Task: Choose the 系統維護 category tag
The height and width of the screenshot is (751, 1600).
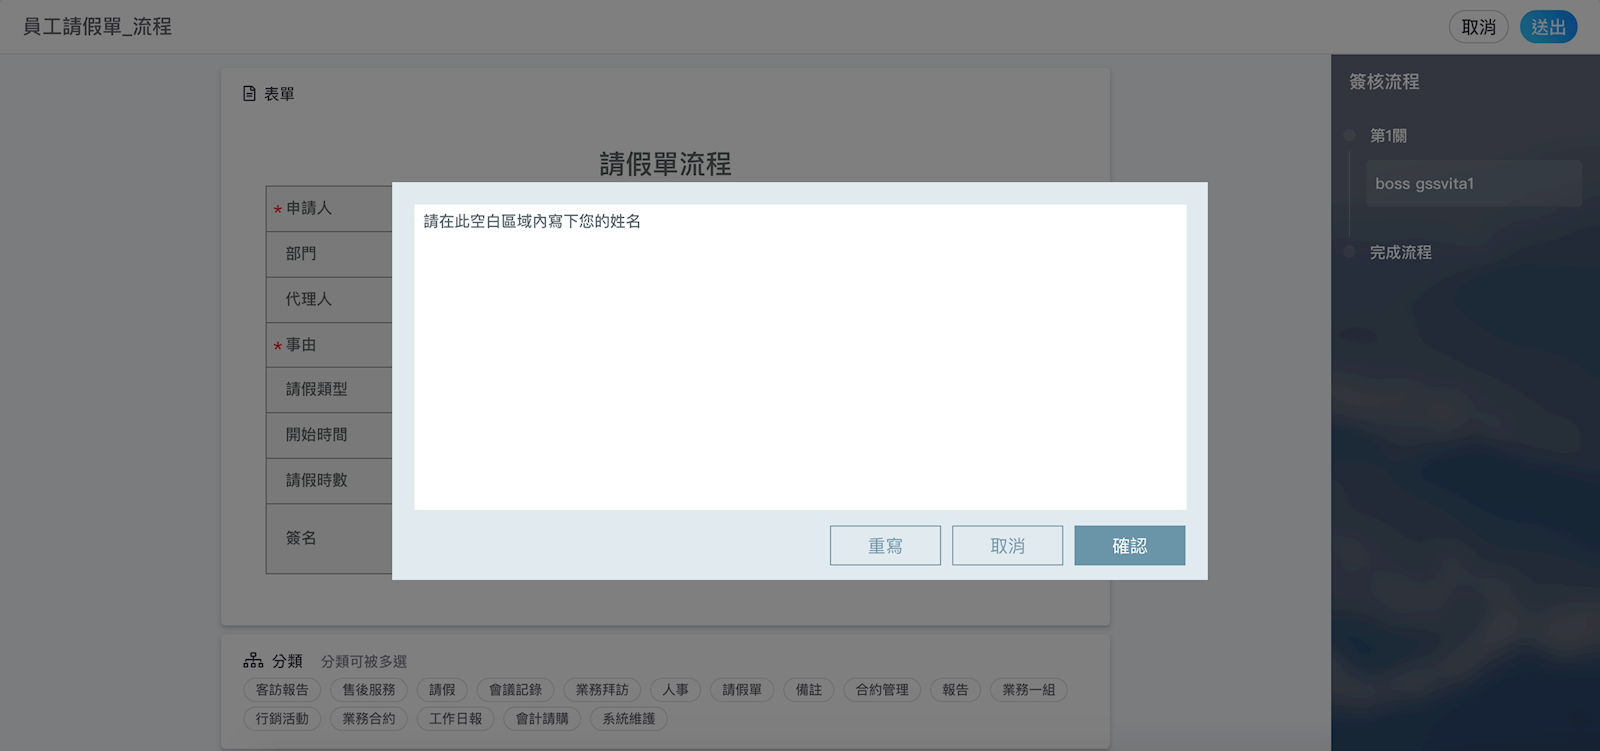Action: coord(628,719)
